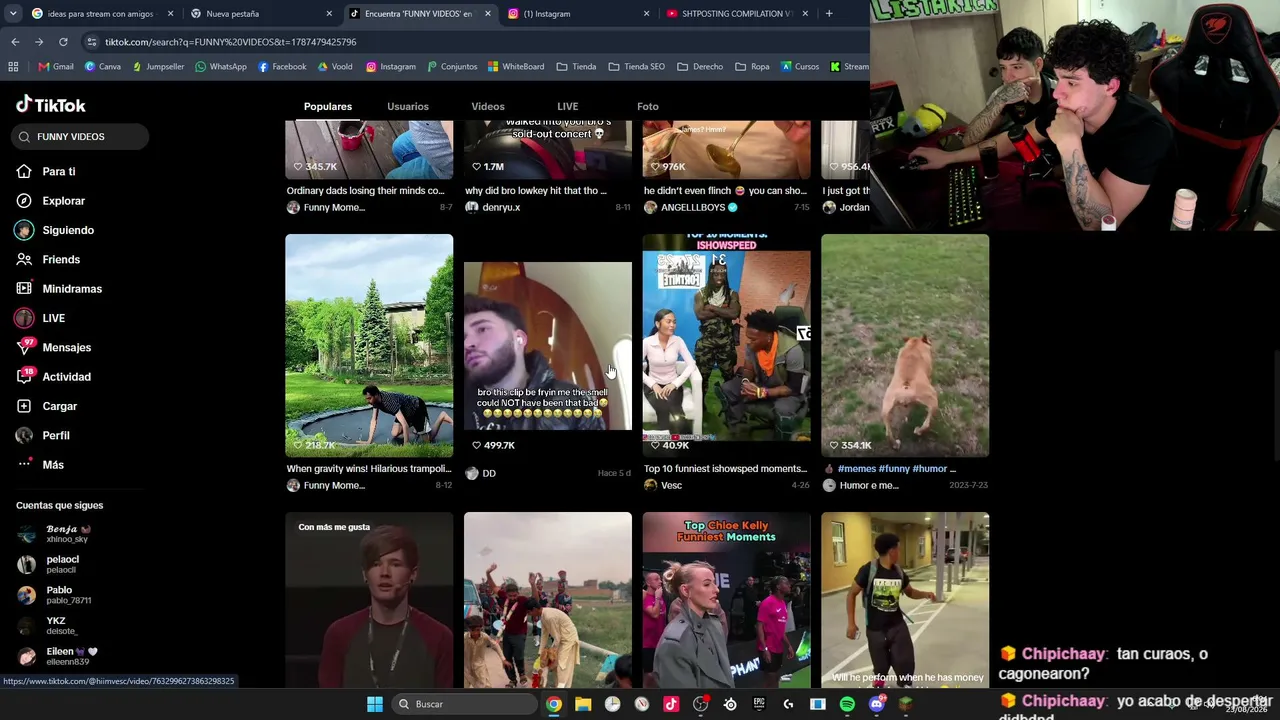Open the Jumpseller bookmark
Screen dimensions: 1280x720
click(x=158, y=67)
